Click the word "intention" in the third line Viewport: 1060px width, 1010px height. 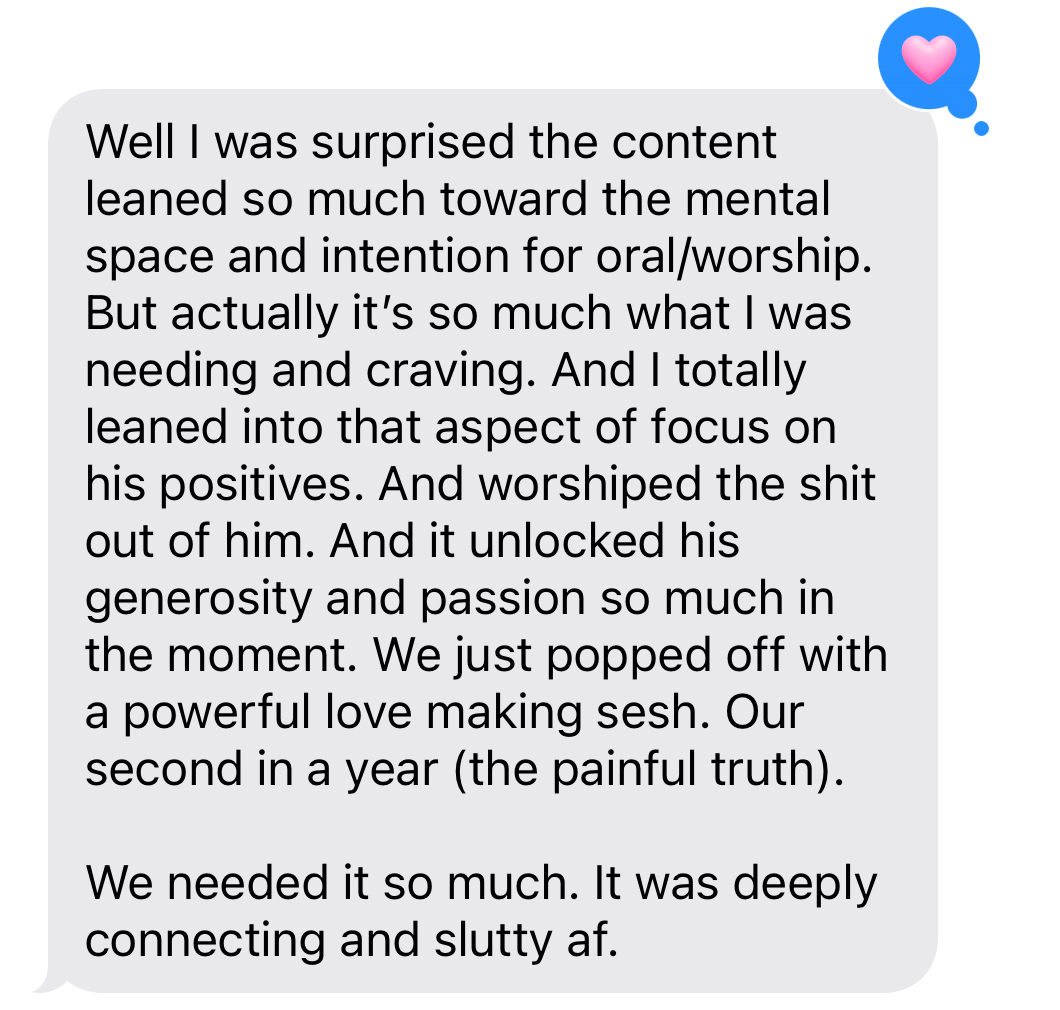pyautogui.click(x=415, y=256)
